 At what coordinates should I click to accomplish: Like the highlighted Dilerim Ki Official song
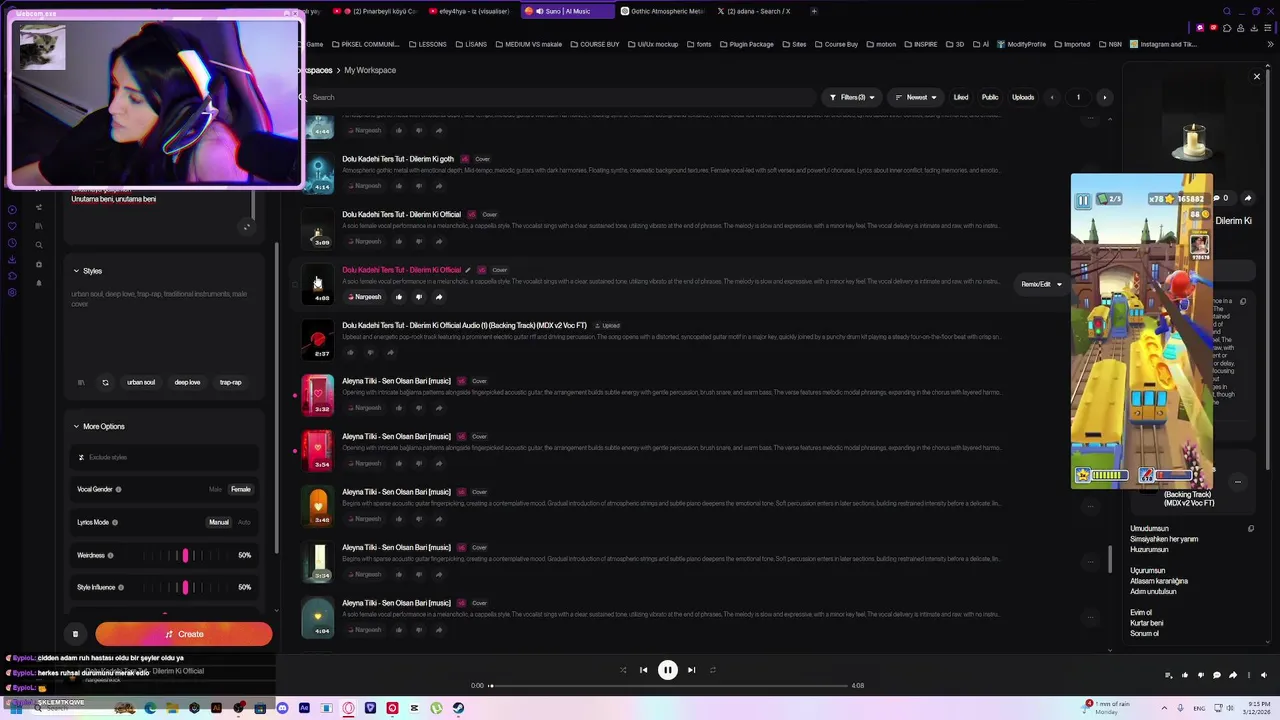(x=399, y=297)
